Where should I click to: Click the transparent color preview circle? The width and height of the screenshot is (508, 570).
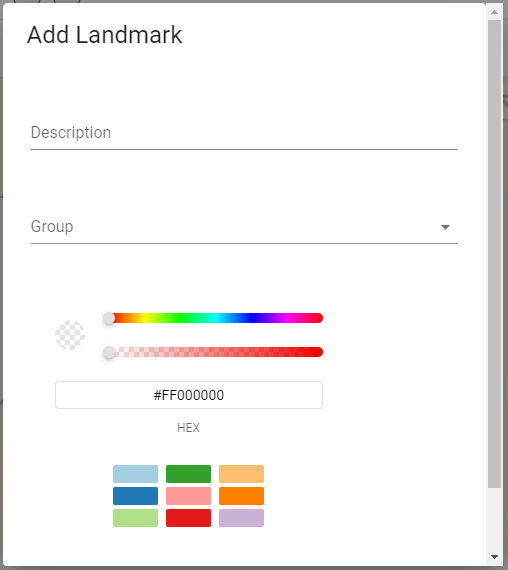point(70,335)
